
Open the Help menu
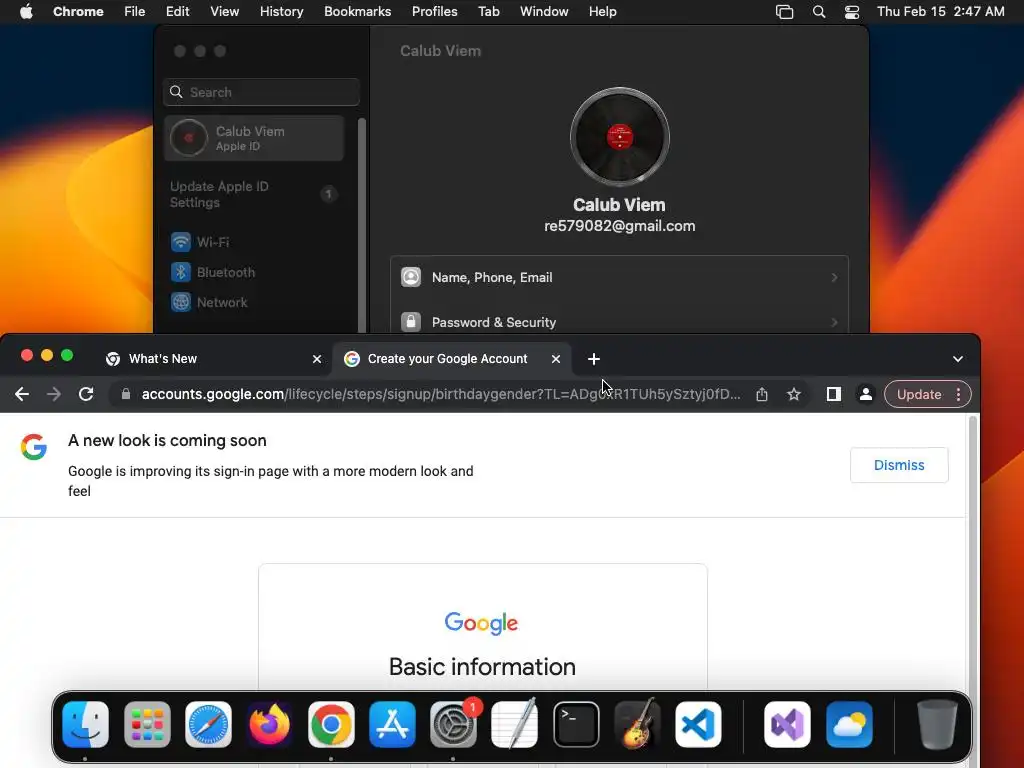click(602, 12)
